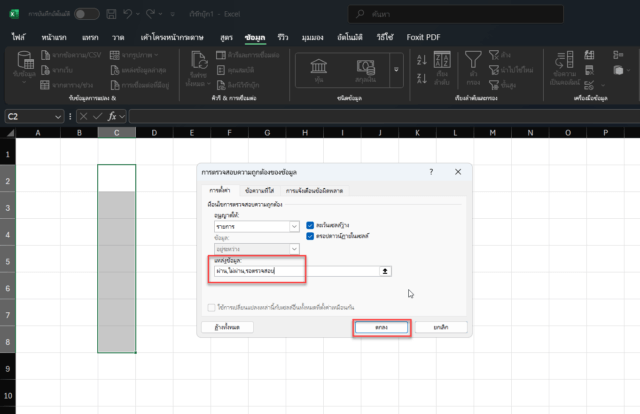Click the Properties icon in connections group

click(x=221, y=70)
